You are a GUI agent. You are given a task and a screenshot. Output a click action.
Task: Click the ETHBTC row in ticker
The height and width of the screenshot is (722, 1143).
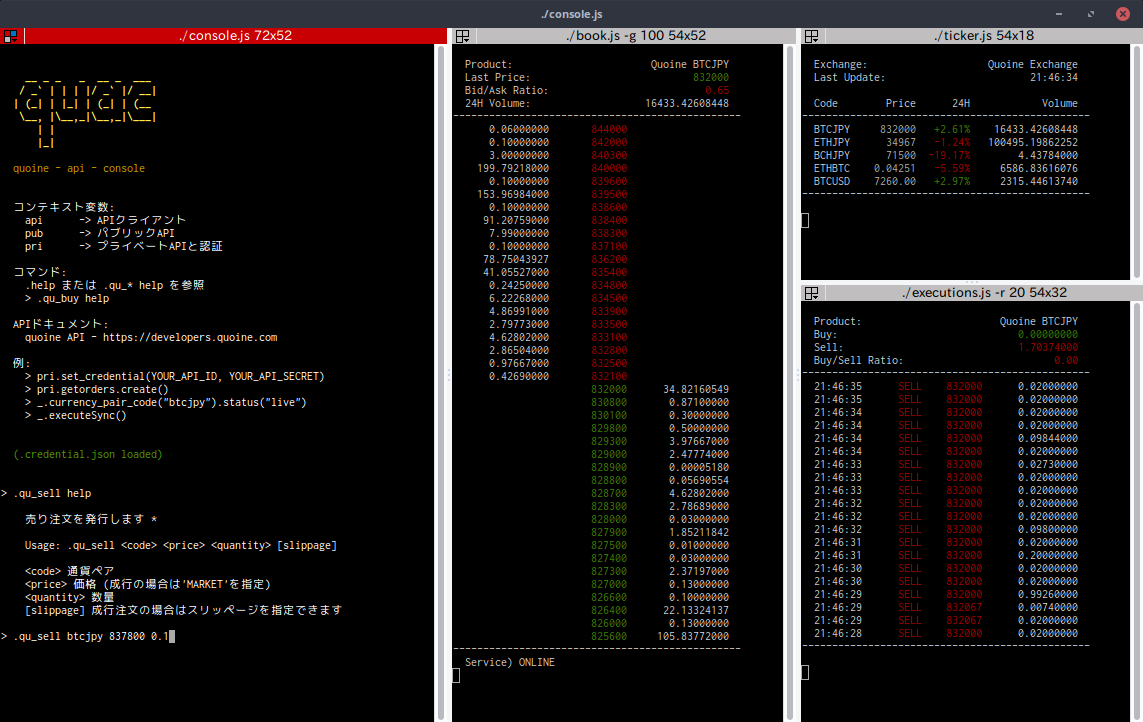(x=945, y=168)
